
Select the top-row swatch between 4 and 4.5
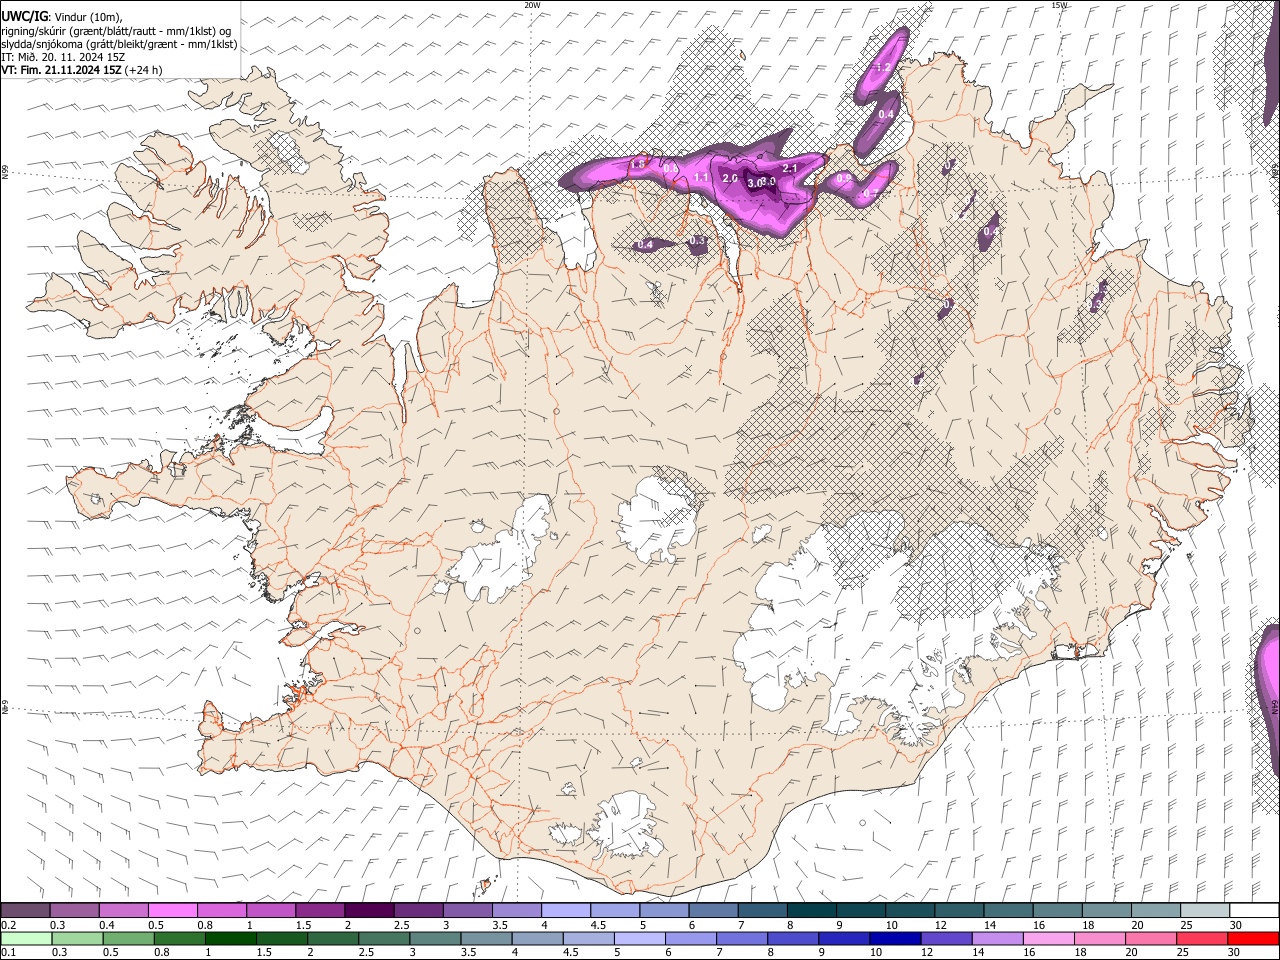coord(566,910)
